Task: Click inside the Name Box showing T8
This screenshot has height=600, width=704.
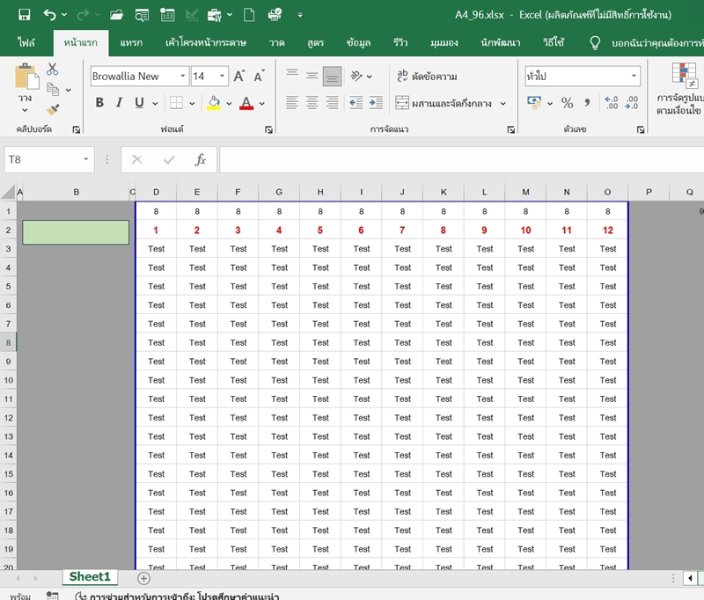Action: coord(40,160)
